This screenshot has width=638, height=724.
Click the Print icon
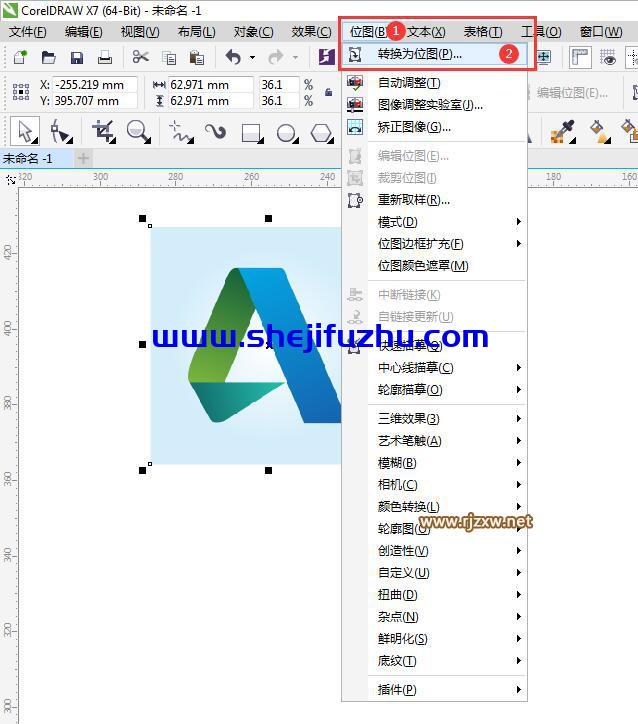[105, 57]
